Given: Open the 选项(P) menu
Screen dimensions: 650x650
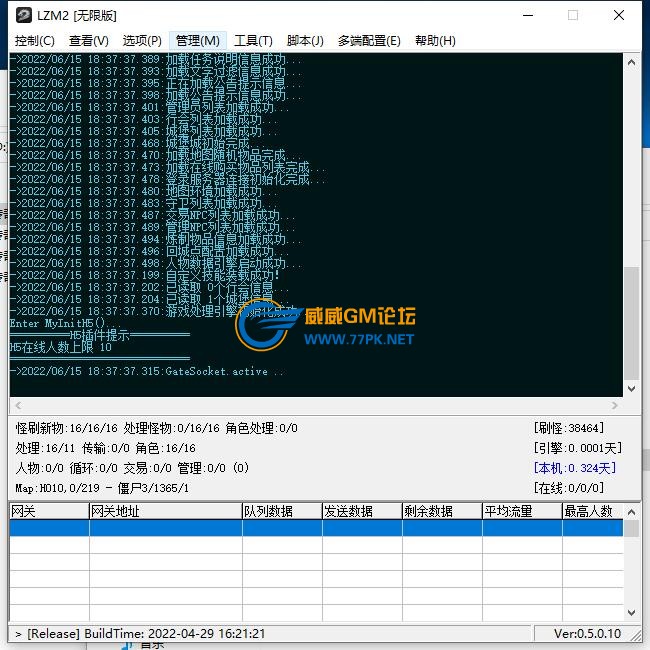Looking at the screenshot, I should click(x=142, y=41).
